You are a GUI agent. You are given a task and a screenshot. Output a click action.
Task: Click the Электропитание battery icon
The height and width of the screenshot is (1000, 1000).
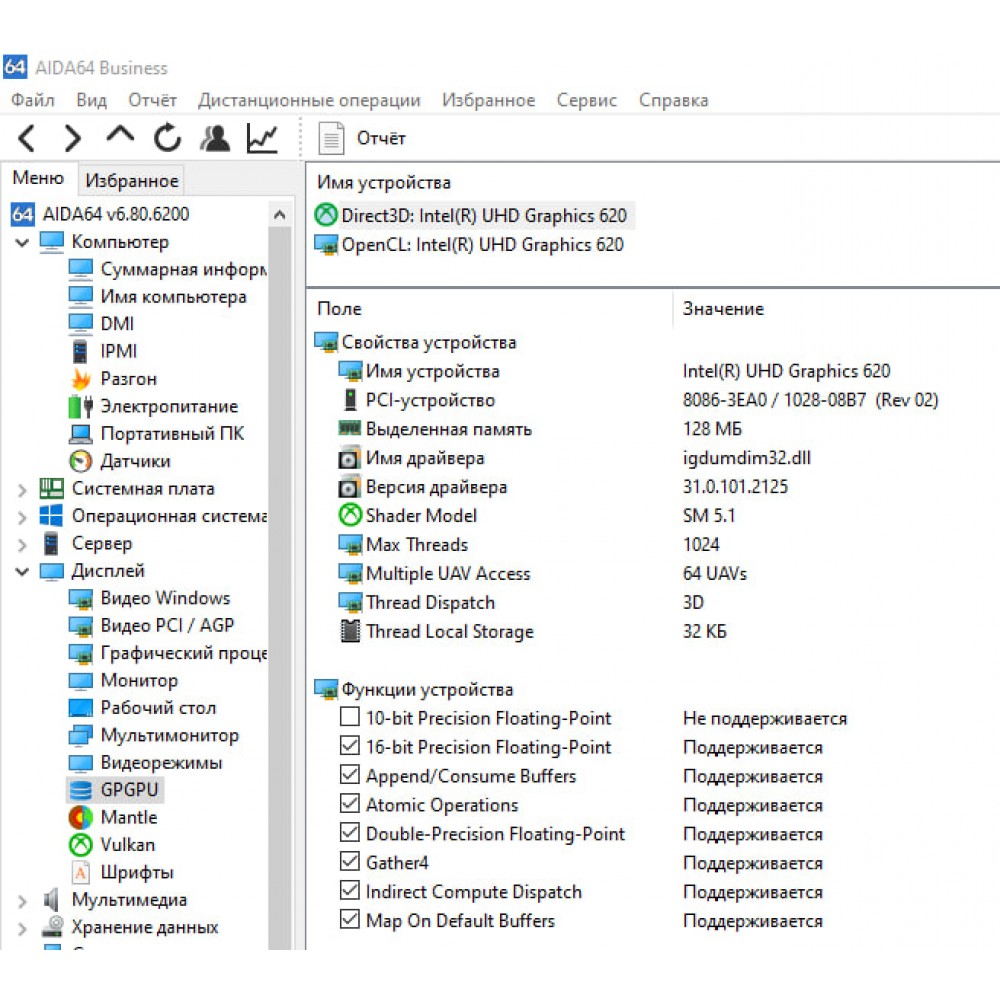point(80,406)
